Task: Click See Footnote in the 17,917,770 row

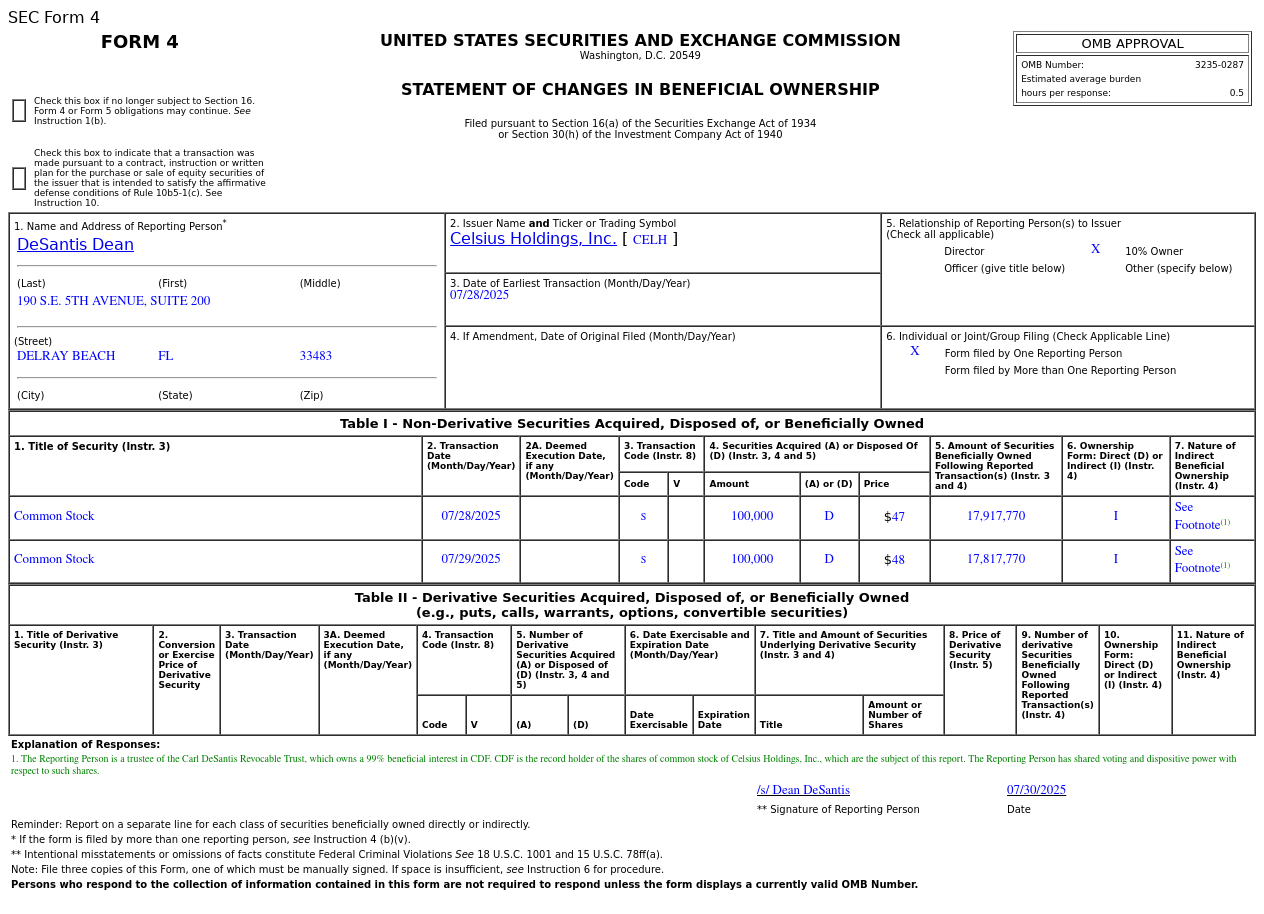Action: tap(1202, 516)
